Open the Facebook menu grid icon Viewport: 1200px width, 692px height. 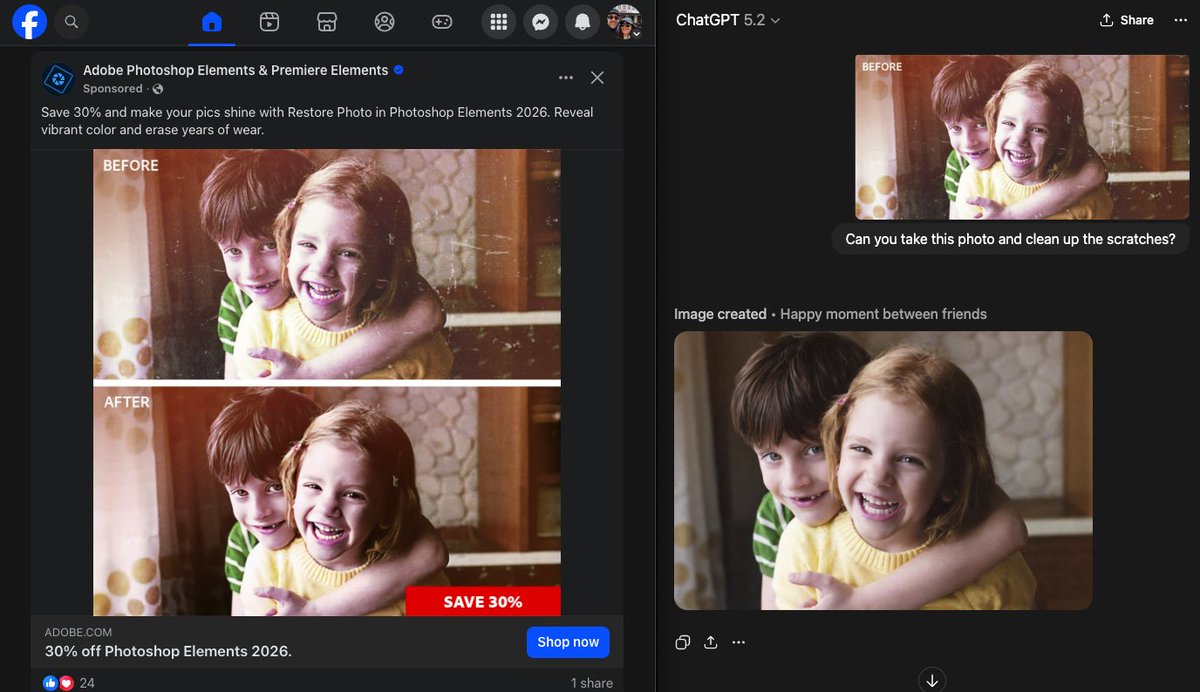pyautogui.click(x=499, y=22)
